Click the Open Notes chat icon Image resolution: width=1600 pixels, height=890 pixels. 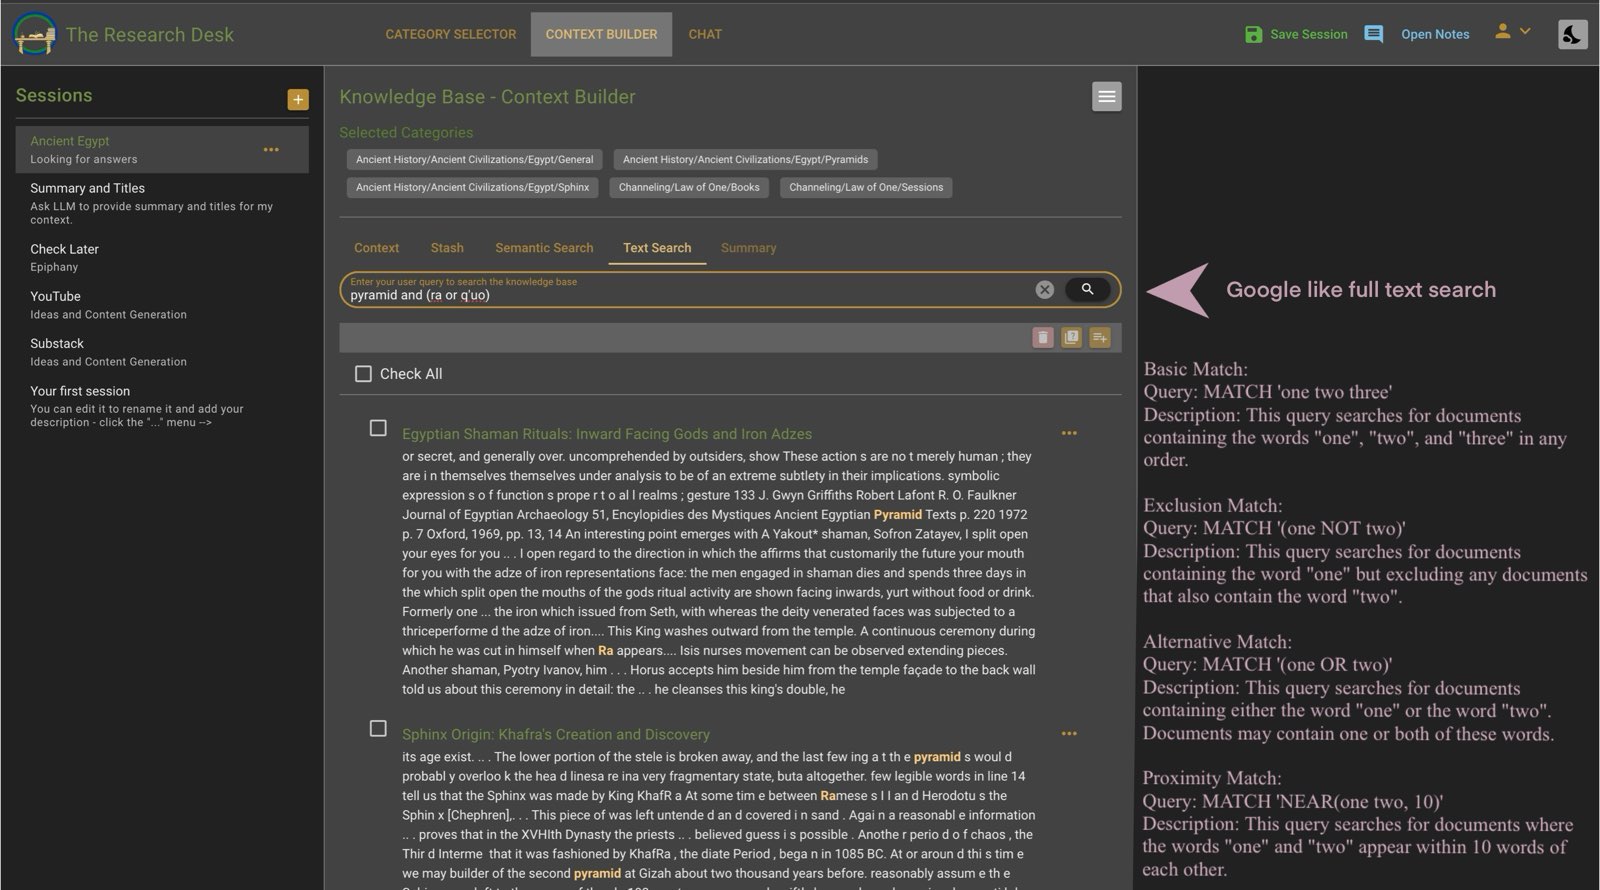tap(1374, 34)
